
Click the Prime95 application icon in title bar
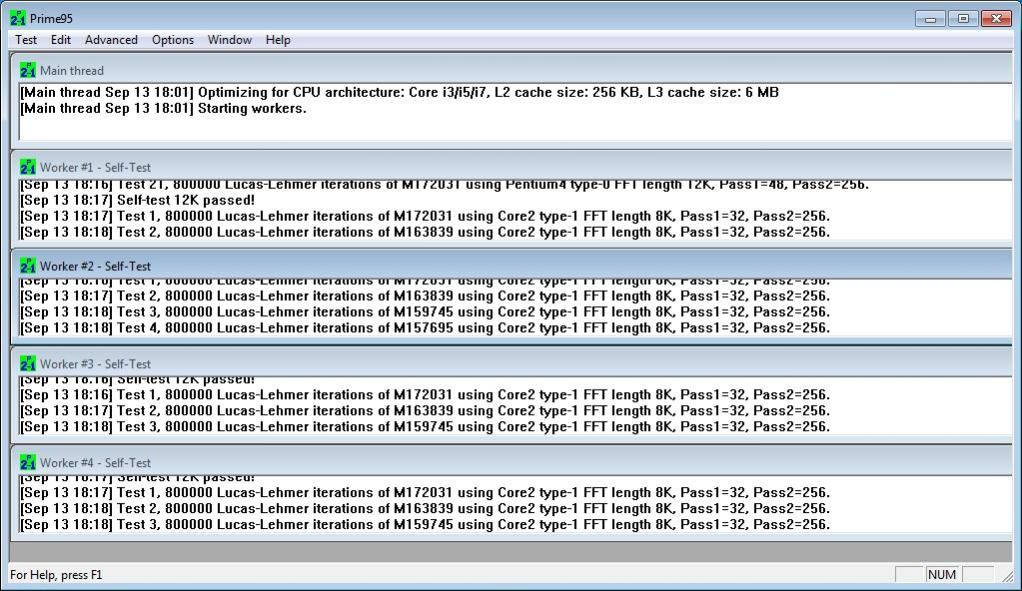click(18, 18)
